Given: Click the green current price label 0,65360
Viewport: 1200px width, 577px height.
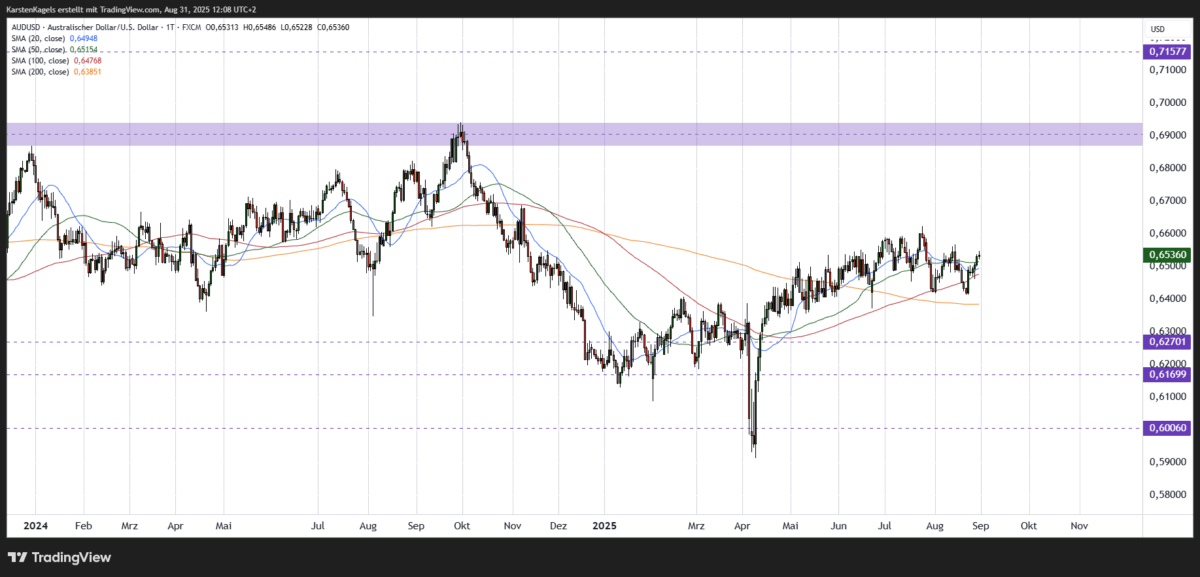Looking at the screenshot, I should pos(1166,255).
